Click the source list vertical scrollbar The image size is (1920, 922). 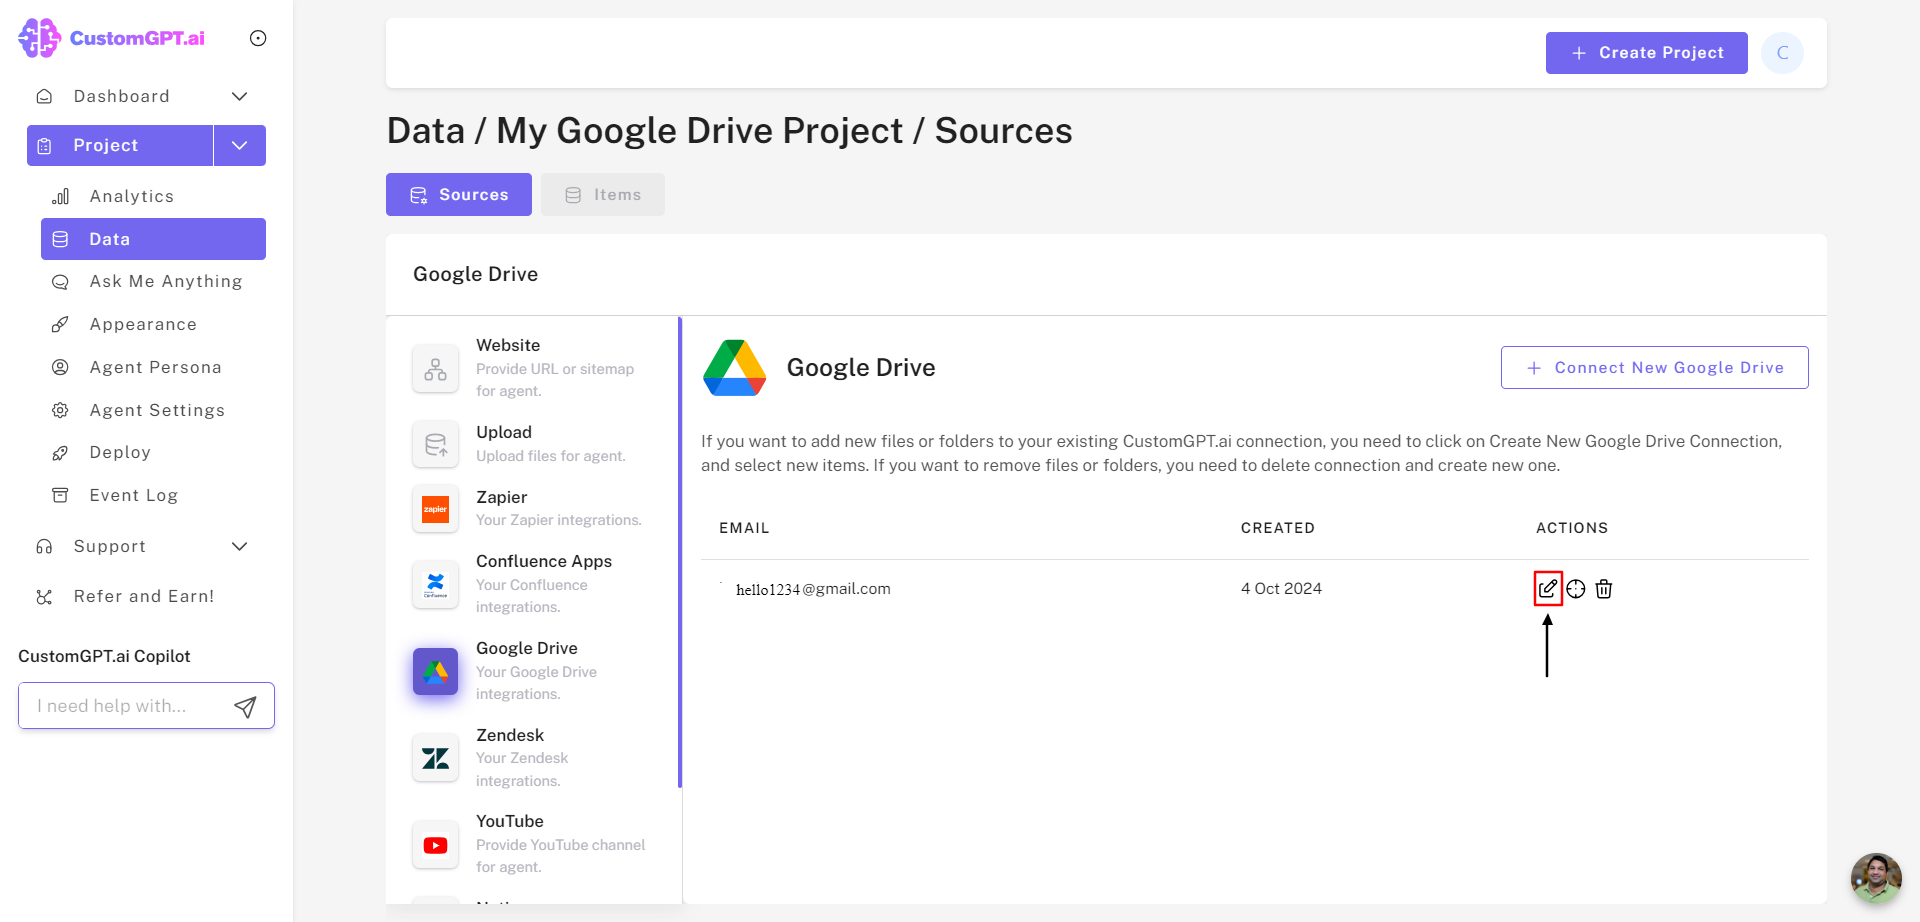(x=680, y=552)
